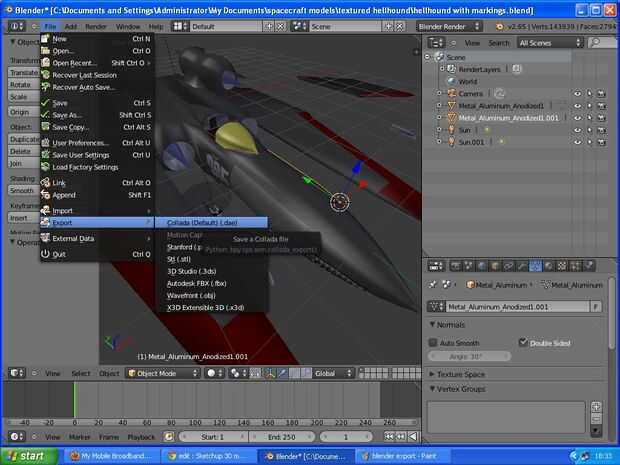Hide Camera using its eye icon

pos(577,93)
